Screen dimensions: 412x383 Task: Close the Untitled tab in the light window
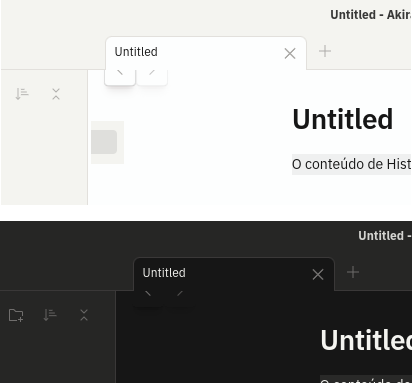[290, 53]
